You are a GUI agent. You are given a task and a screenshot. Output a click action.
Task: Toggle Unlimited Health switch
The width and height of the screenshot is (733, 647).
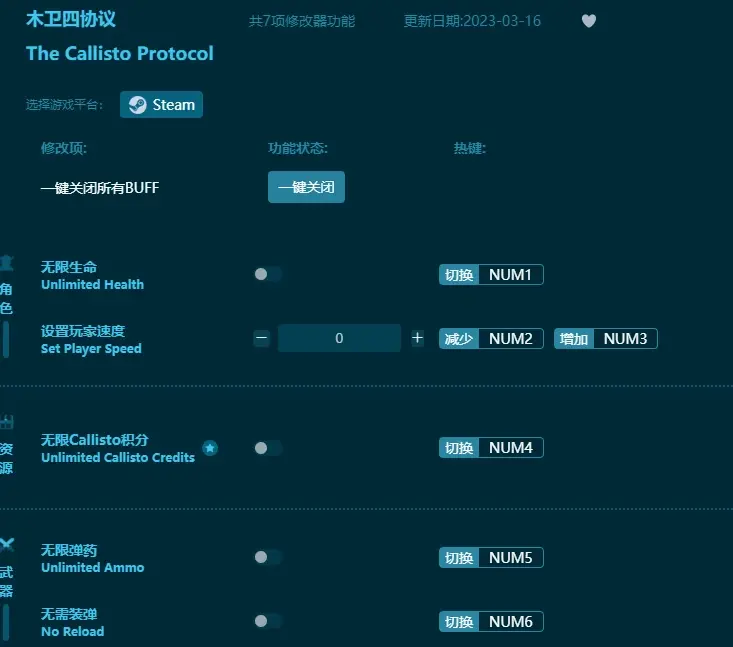coord(267,275)
